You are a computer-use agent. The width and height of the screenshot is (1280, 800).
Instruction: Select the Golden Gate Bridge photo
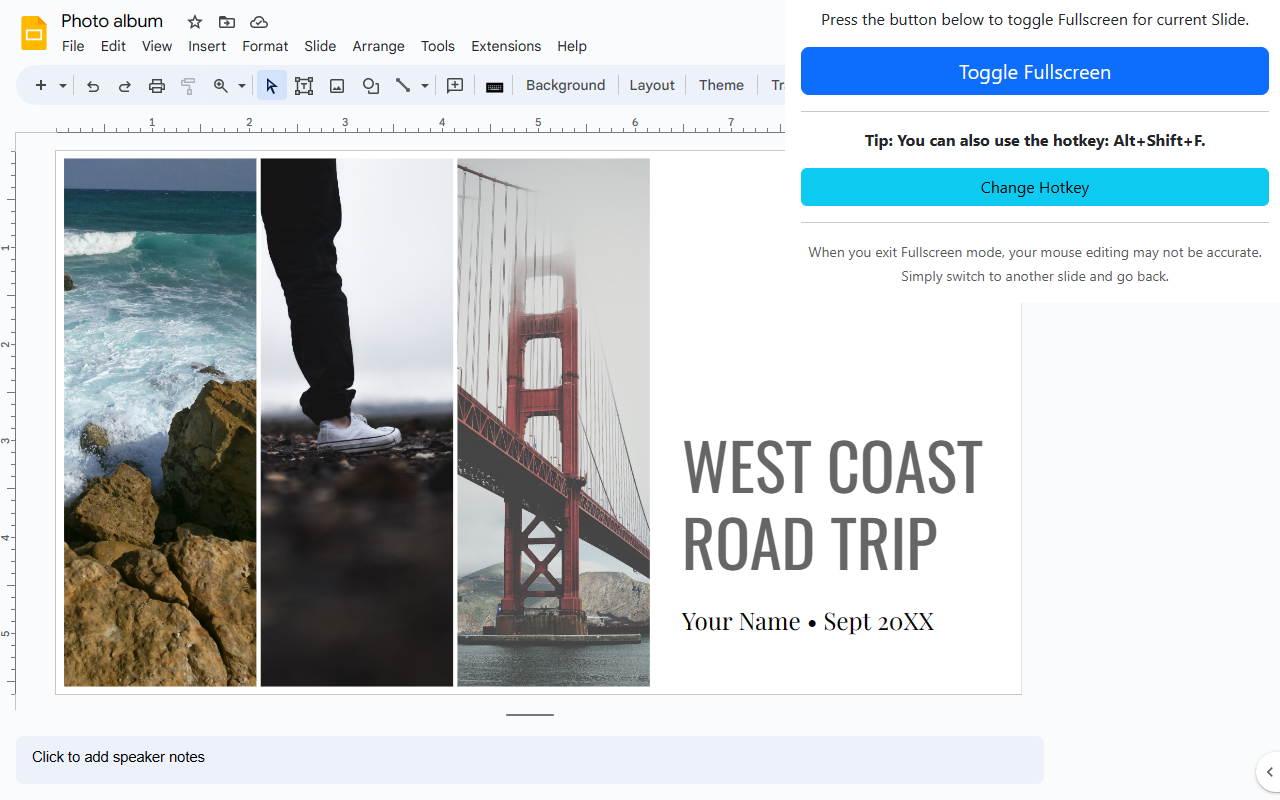[x=553, y=422]
